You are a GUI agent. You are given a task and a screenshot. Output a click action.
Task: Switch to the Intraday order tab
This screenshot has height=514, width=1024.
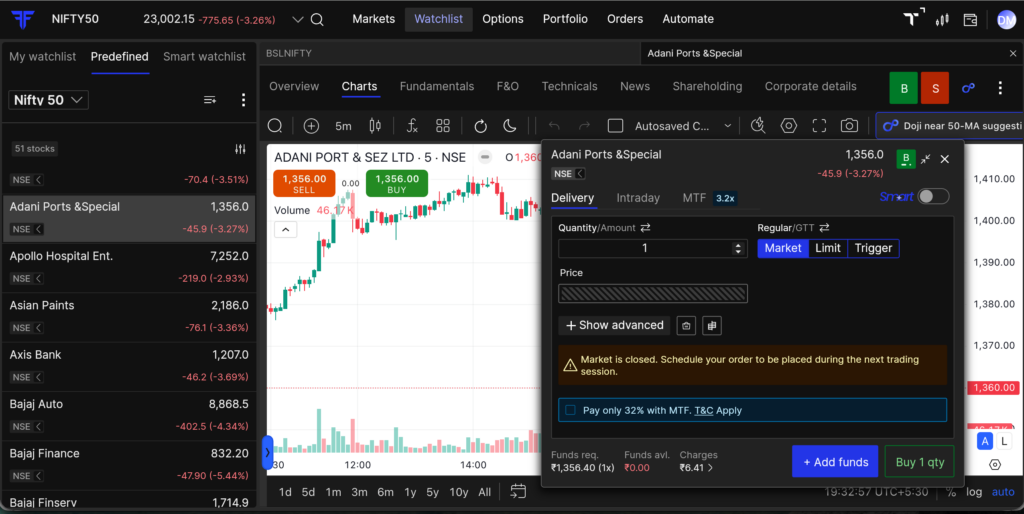pos(638,198)
